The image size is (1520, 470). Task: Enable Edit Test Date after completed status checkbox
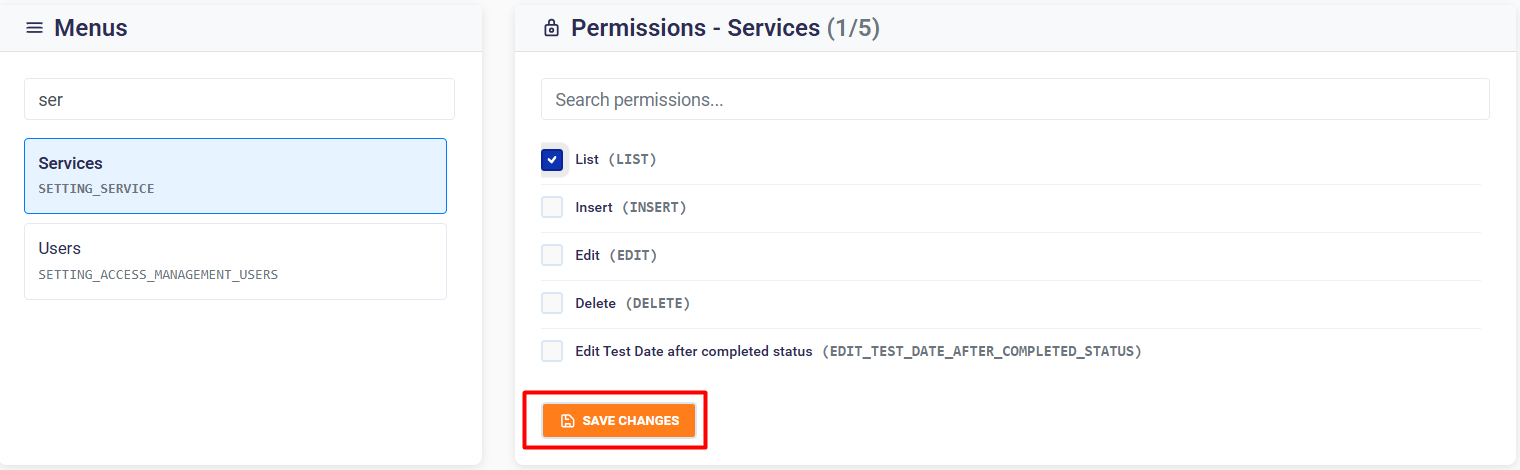[x=552, y=351]
